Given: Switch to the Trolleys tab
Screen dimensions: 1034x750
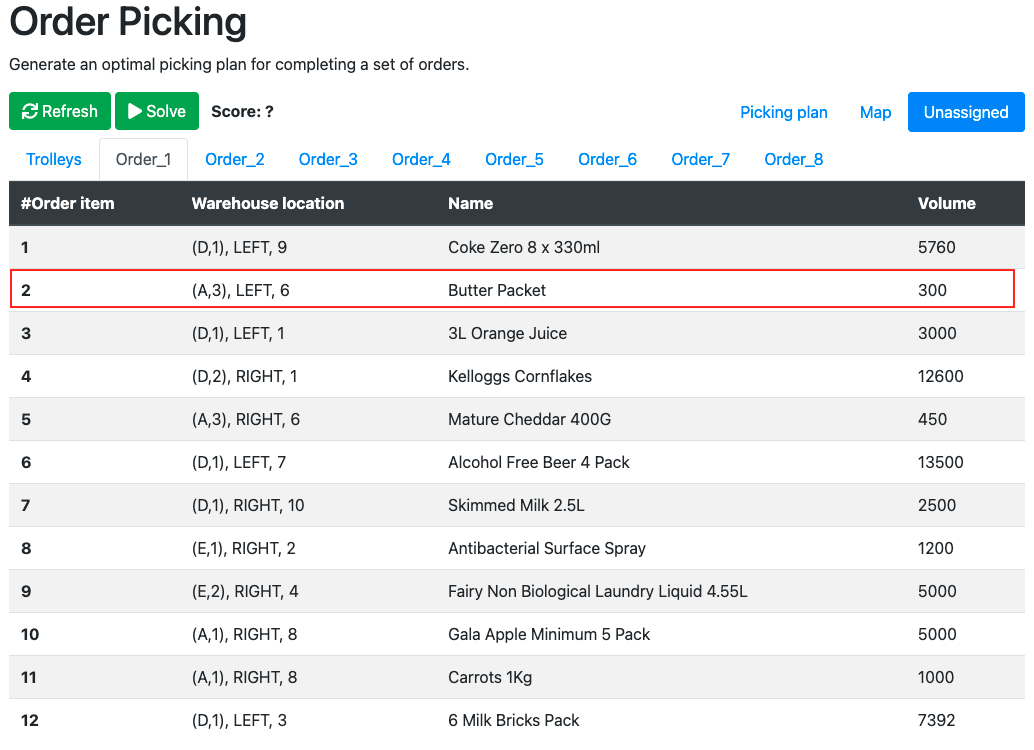Looking at the screenshot, I should point(54,160).
